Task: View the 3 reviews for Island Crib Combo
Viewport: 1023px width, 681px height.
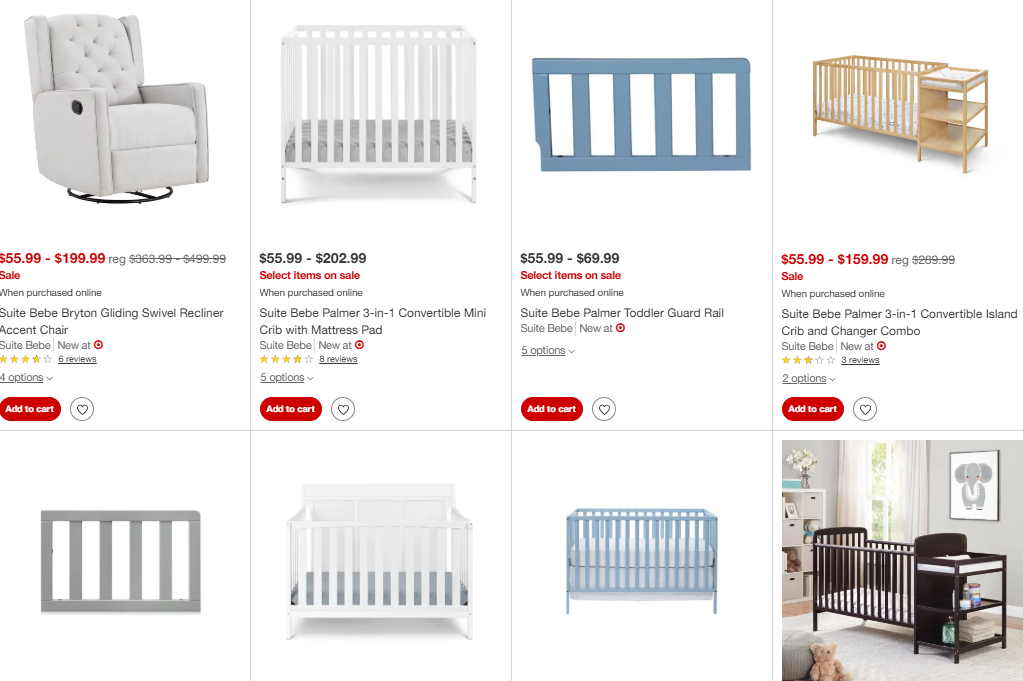Action: tap(860, 360)
